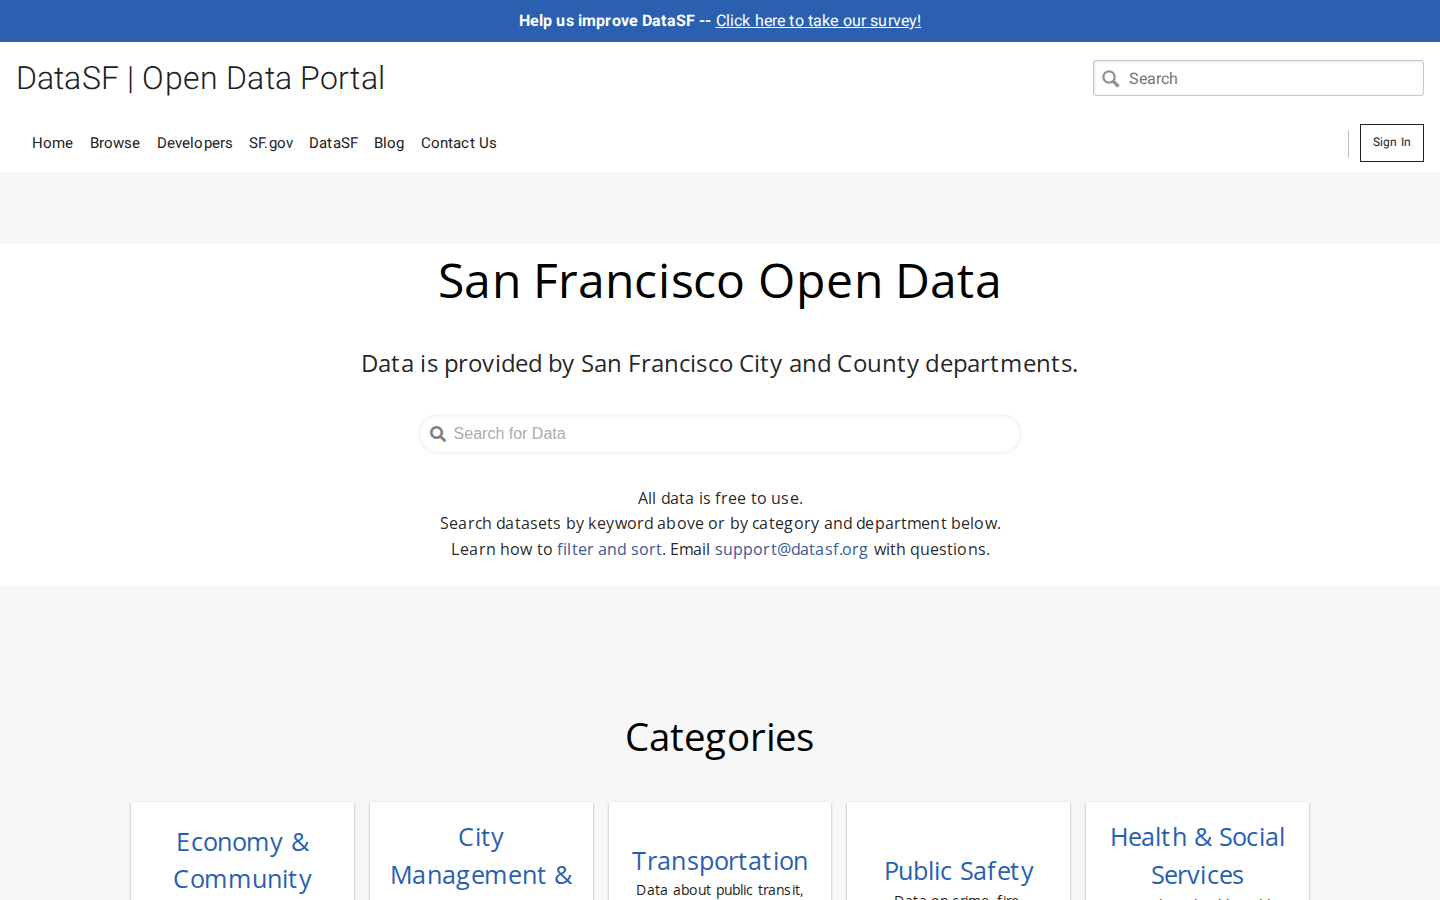Click the magnifier icon in header search
The width and height of the screenshot is (1440, 900).
point(1110,78)
